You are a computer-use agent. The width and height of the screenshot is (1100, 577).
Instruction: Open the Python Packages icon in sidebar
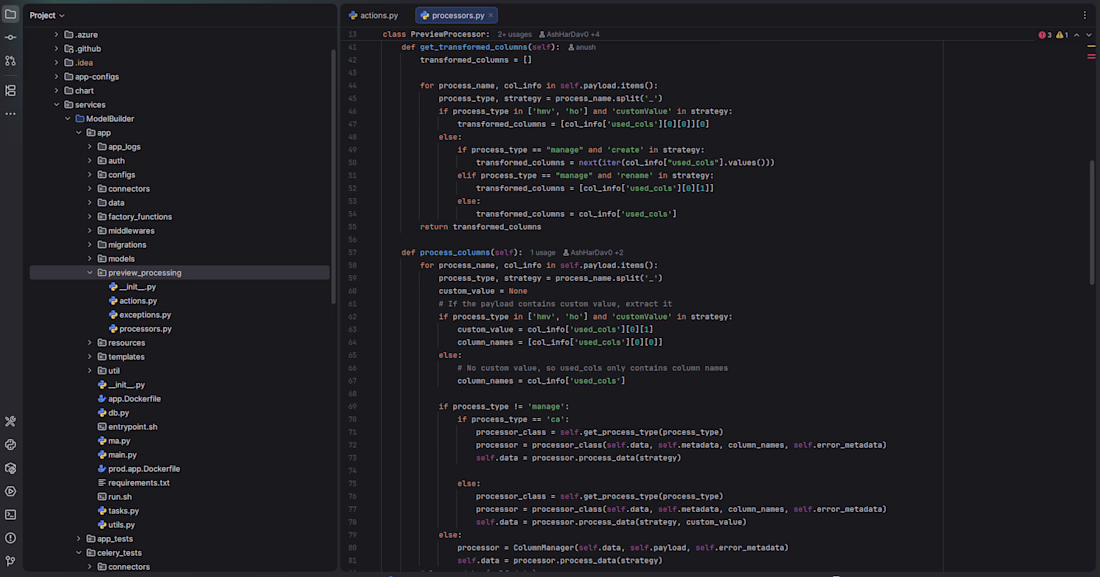(11, 468)
